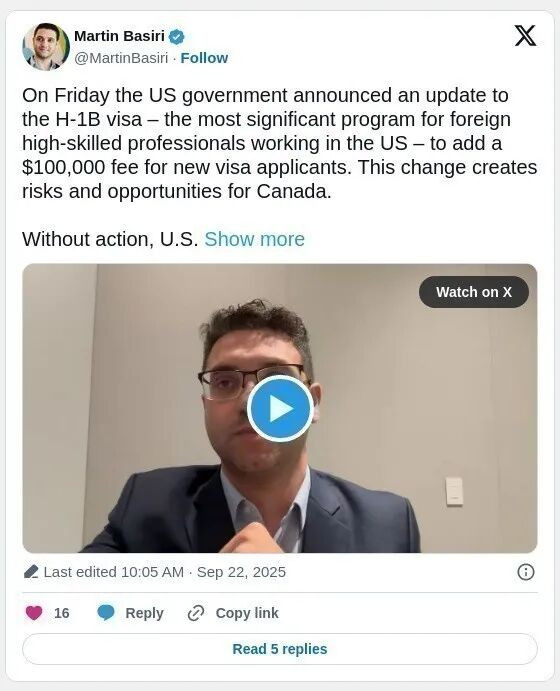The width and height of the screenshot is (560, 691).
Task: Click the reply speech bubble icon
Action: [106, 613]
